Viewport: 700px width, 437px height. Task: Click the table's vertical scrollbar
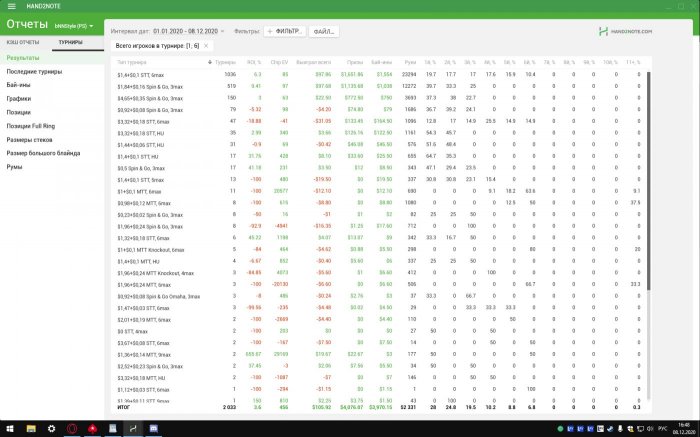pos(649,180)
